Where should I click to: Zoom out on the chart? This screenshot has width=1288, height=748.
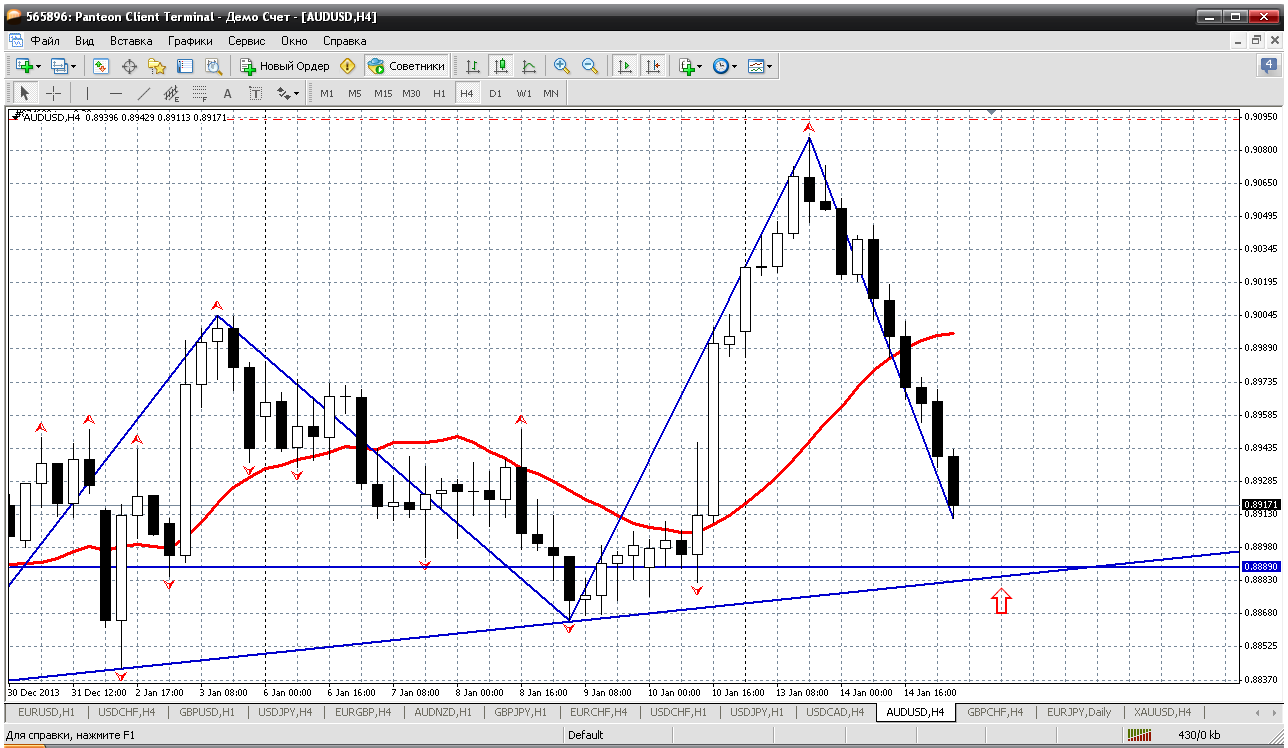[590, 66]
